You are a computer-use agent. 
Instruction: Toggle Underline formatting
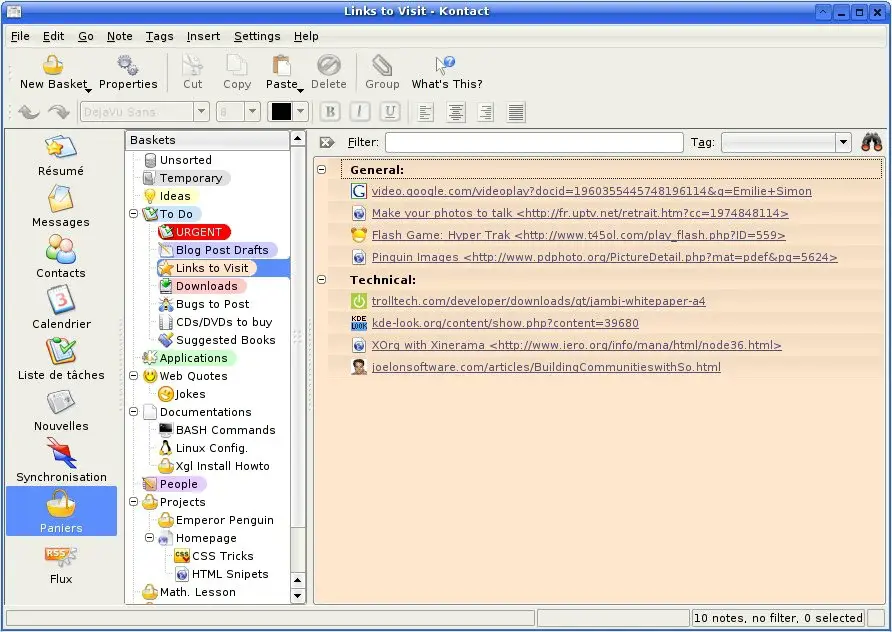pos(390,112)
